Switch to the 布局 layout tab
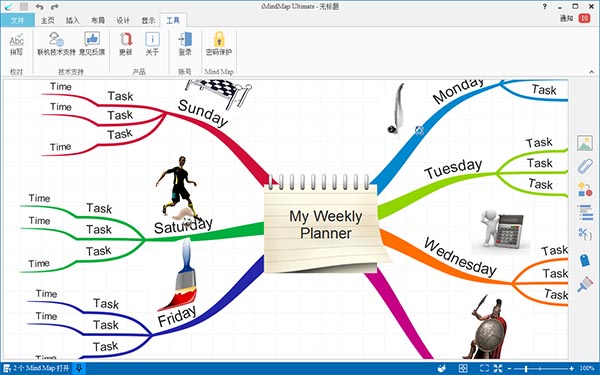600x375 pixels. point(98,20)
